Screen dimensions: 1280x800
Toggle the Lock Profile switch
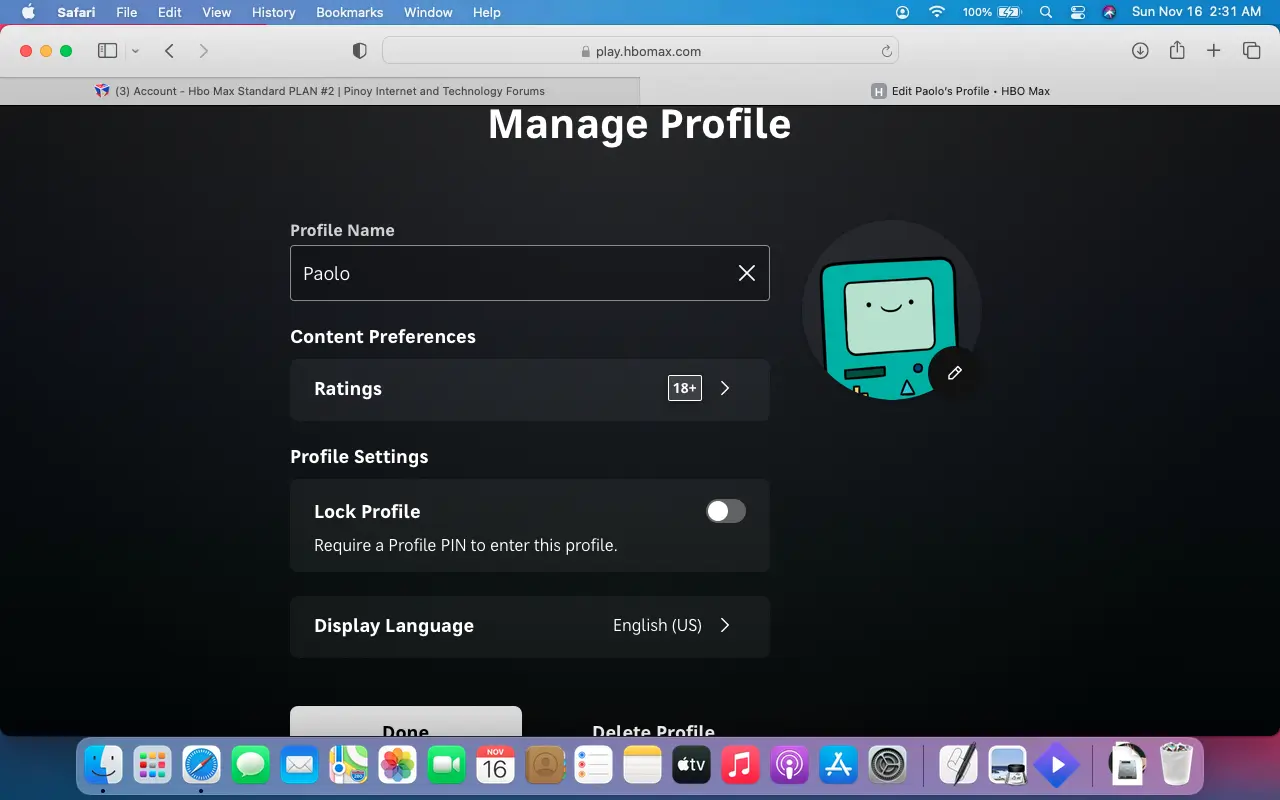(726, 511)
